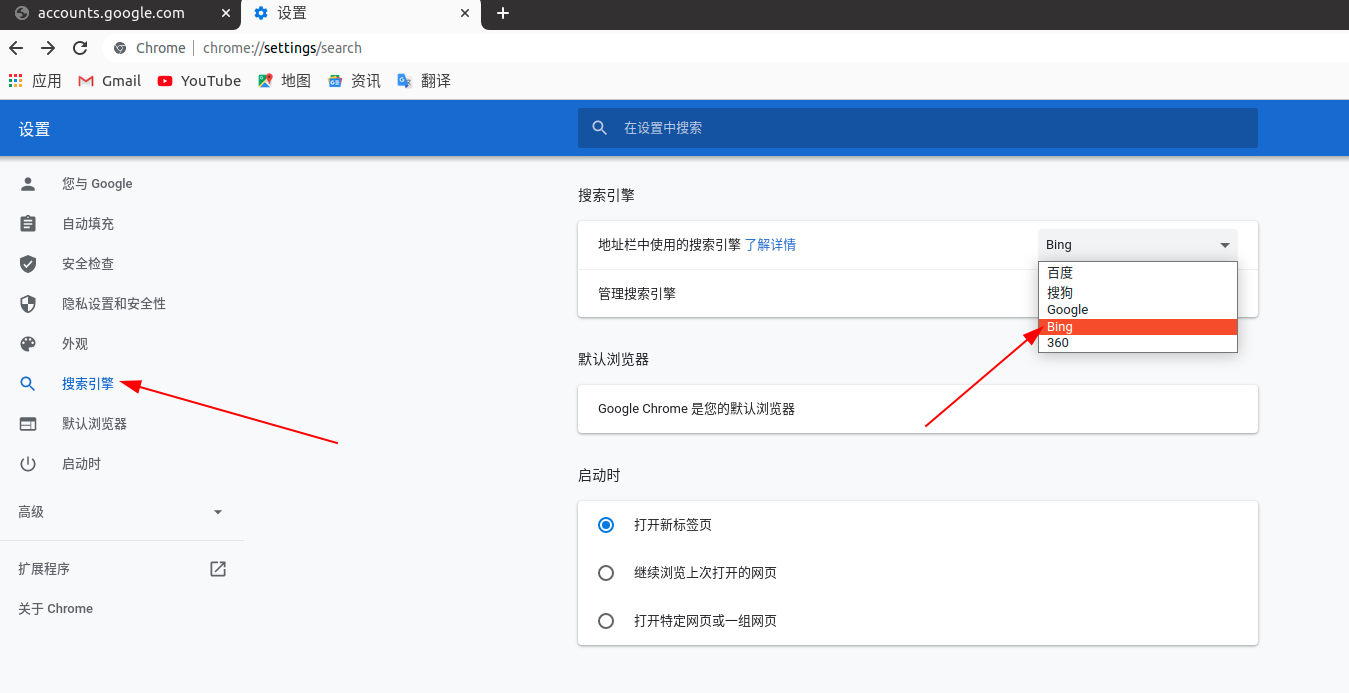
Task: Select 打开特定网页或一组网页 radio option
Action: (x=606, y=621)
